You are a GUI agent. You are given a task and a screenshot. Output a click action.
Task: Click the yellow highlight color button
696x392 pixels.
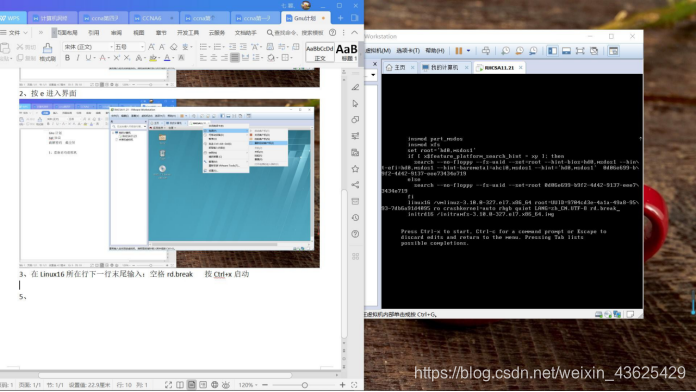point(153,58)
